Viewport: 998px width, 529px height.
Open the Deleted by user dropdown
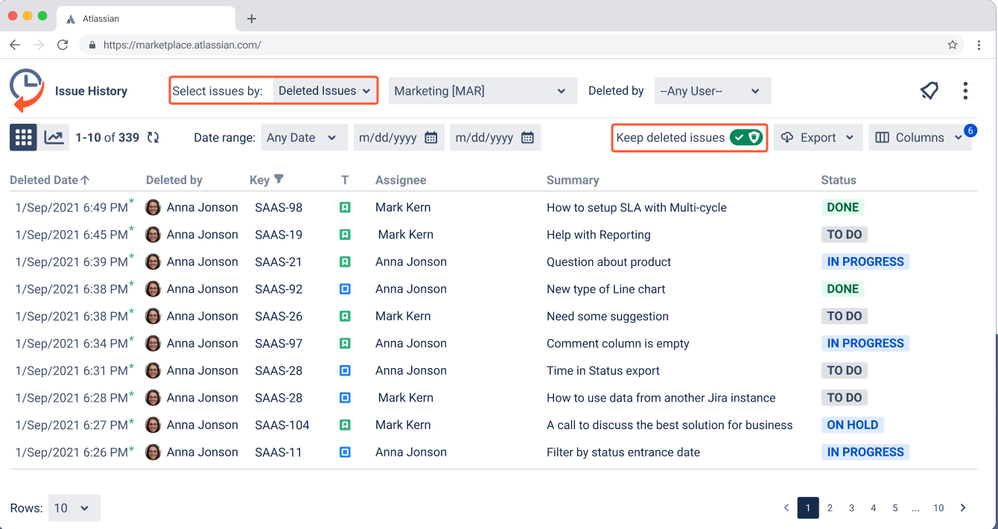(712, 91)
